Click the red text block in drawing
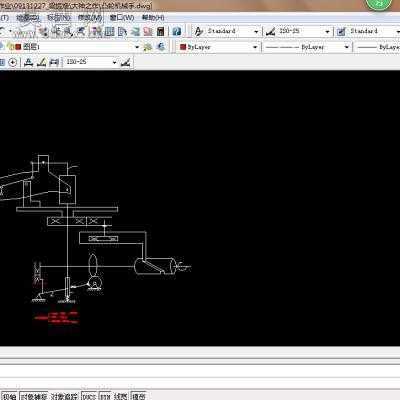The width and height of the screenshot is (400, 400). pyautogui.click(x=56, y=318)
